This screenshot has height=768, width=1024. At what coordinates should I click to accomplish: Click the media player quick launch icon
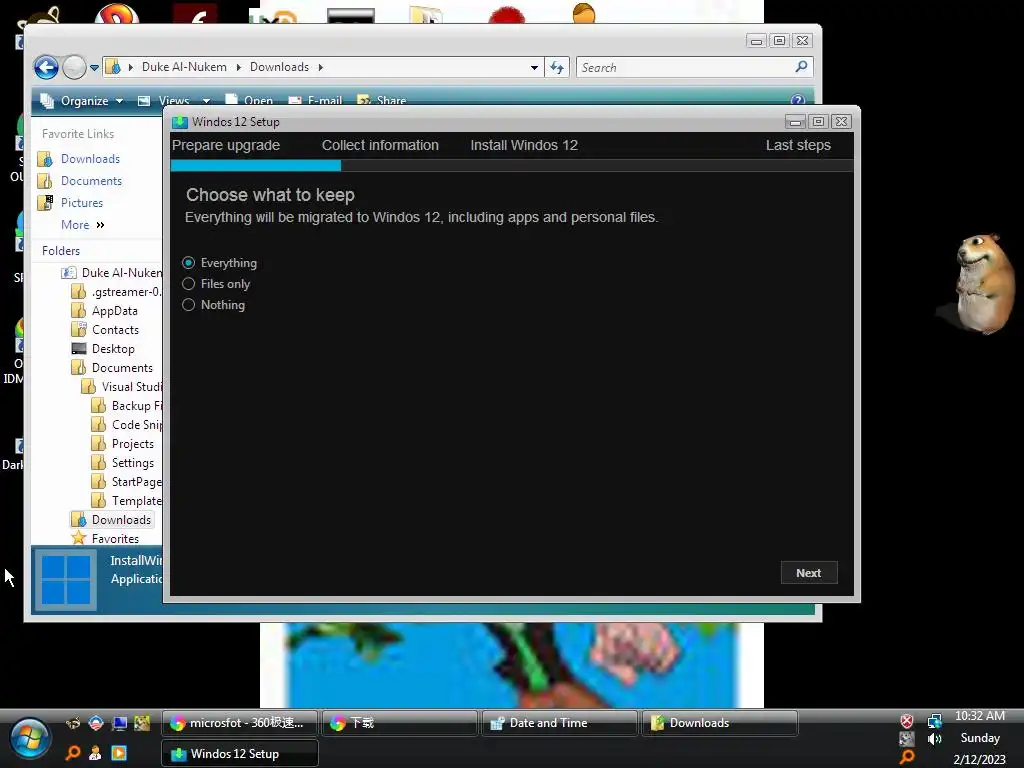pyautogui.click(x=119, y=753)
